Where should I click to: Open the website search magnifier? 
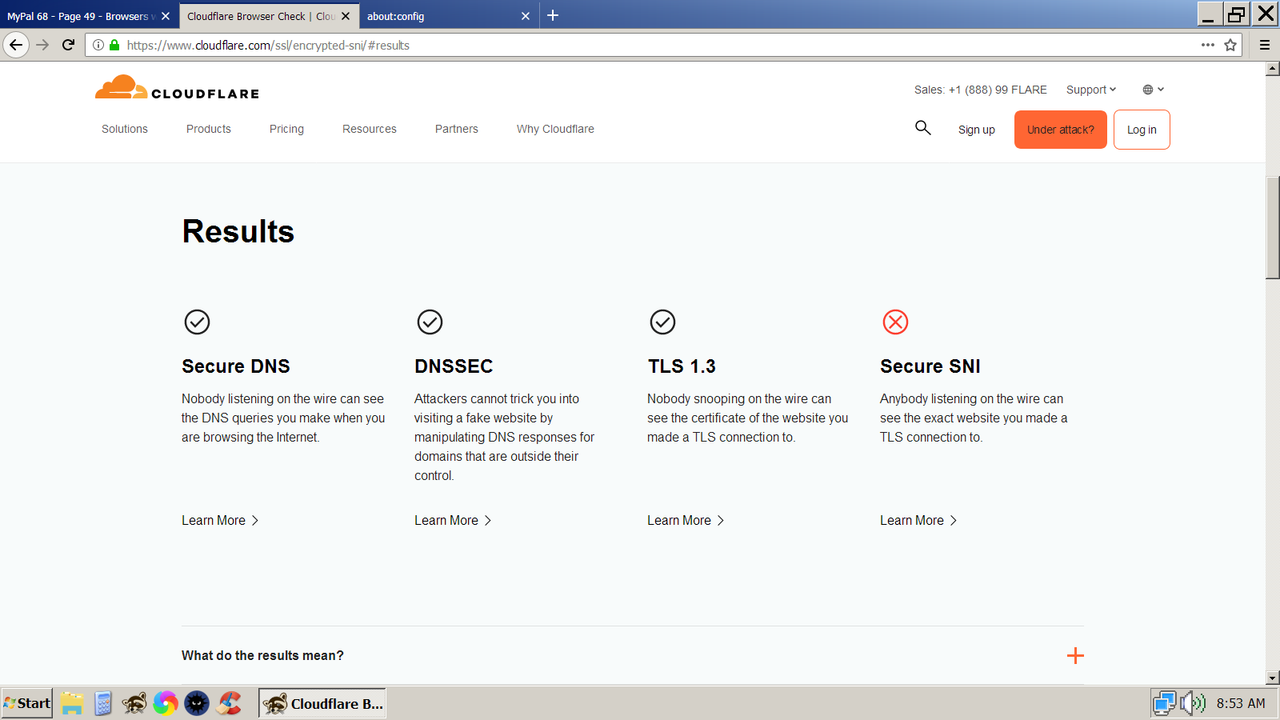[x=923, y=128]
